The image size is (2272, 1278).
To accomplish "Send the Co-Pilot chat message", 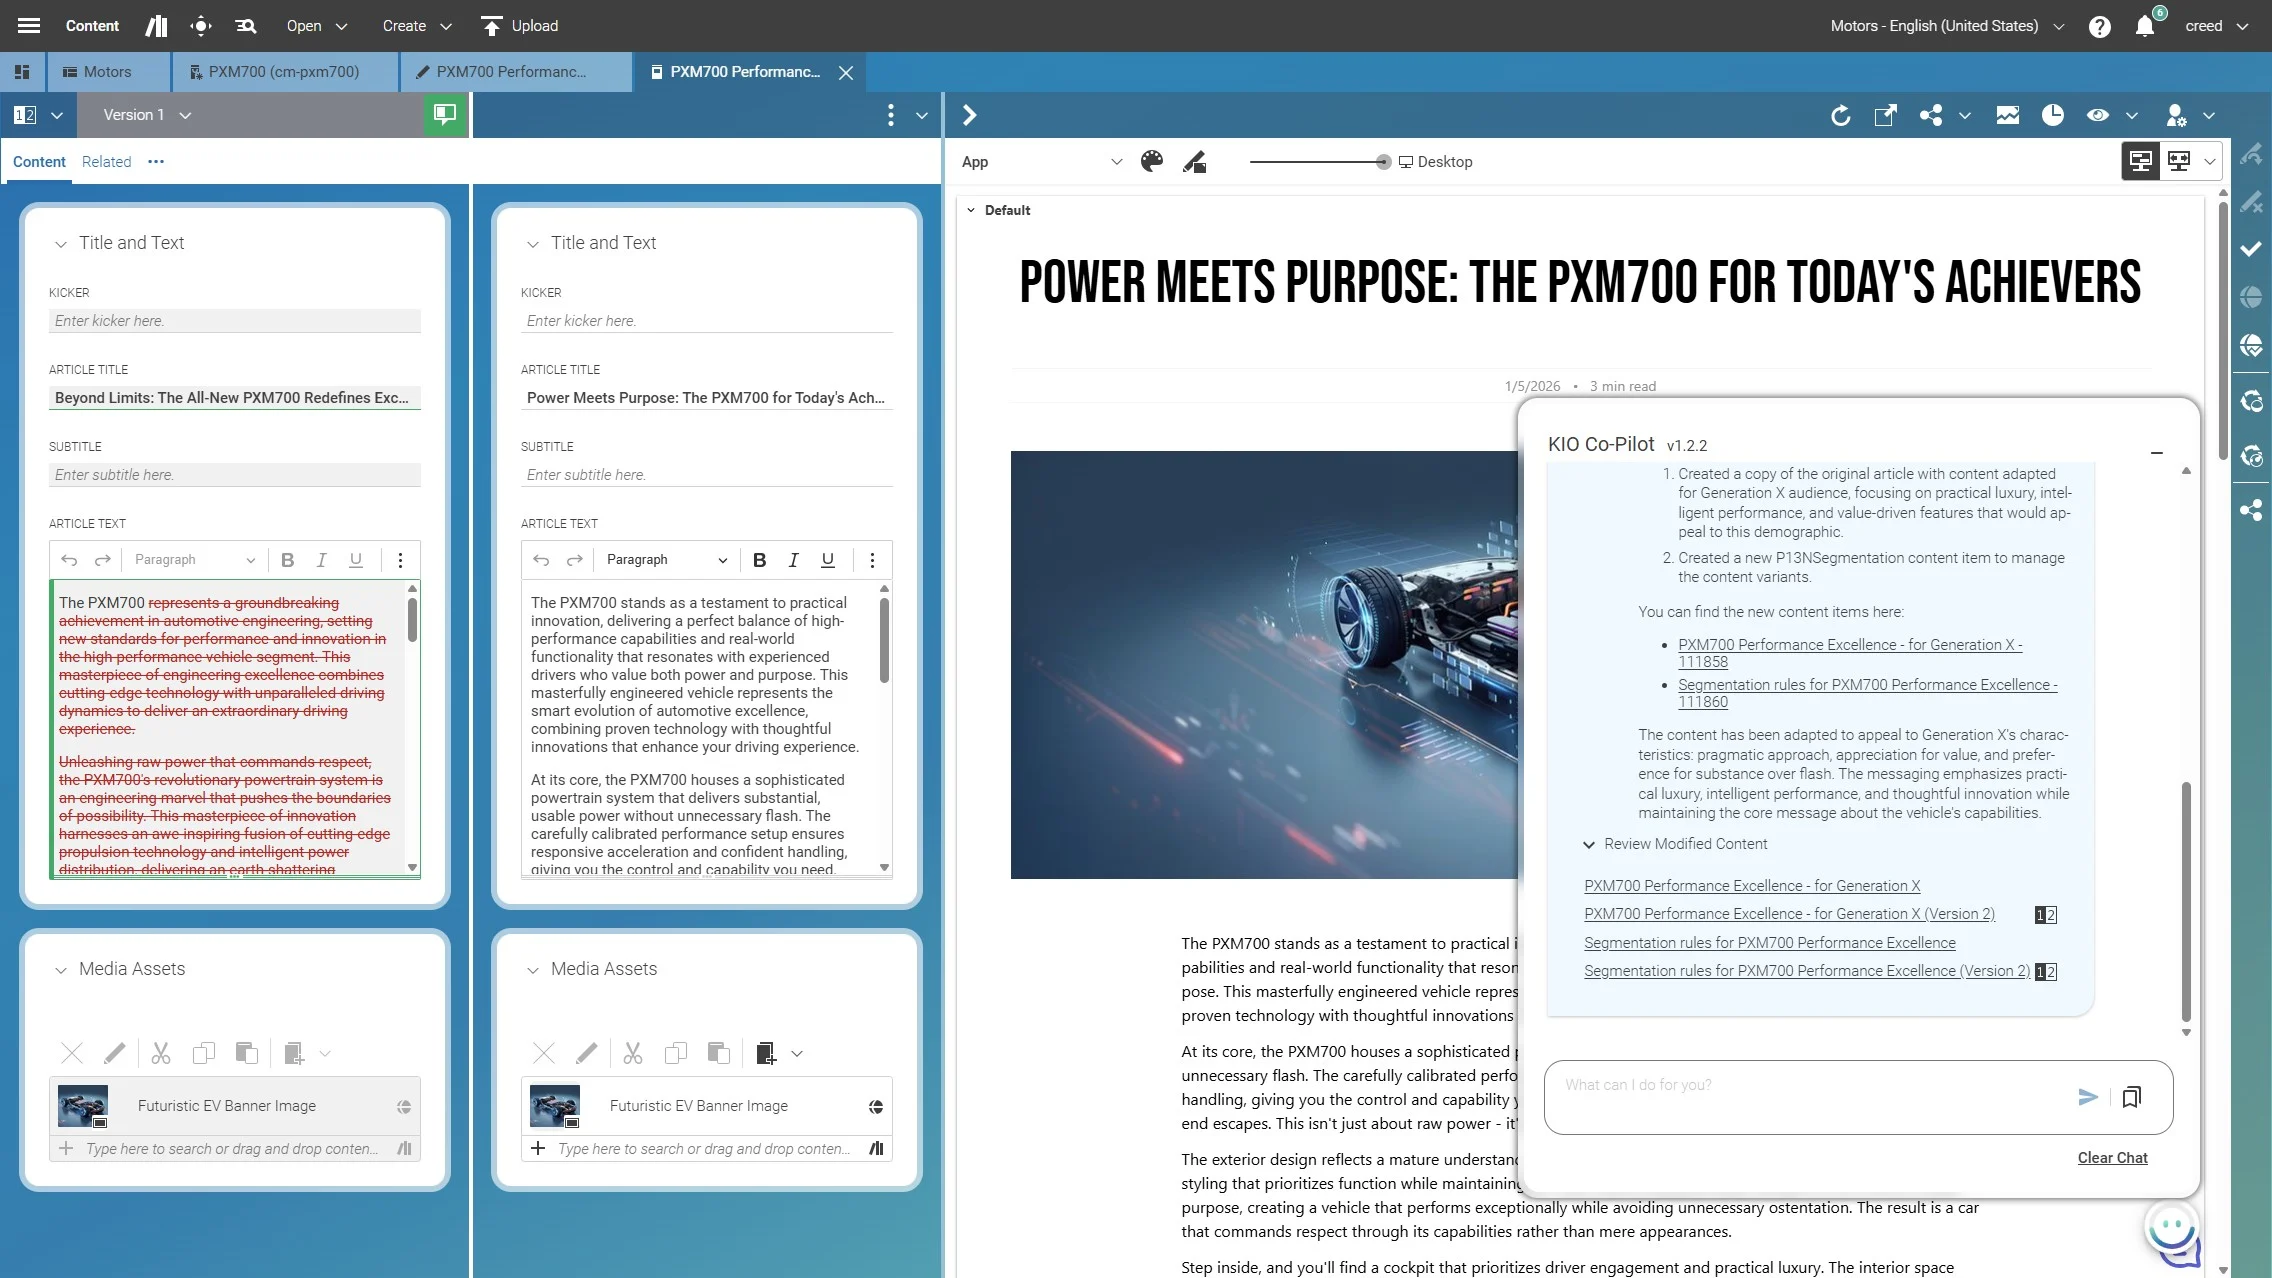I will [x=2088, y=1097].
